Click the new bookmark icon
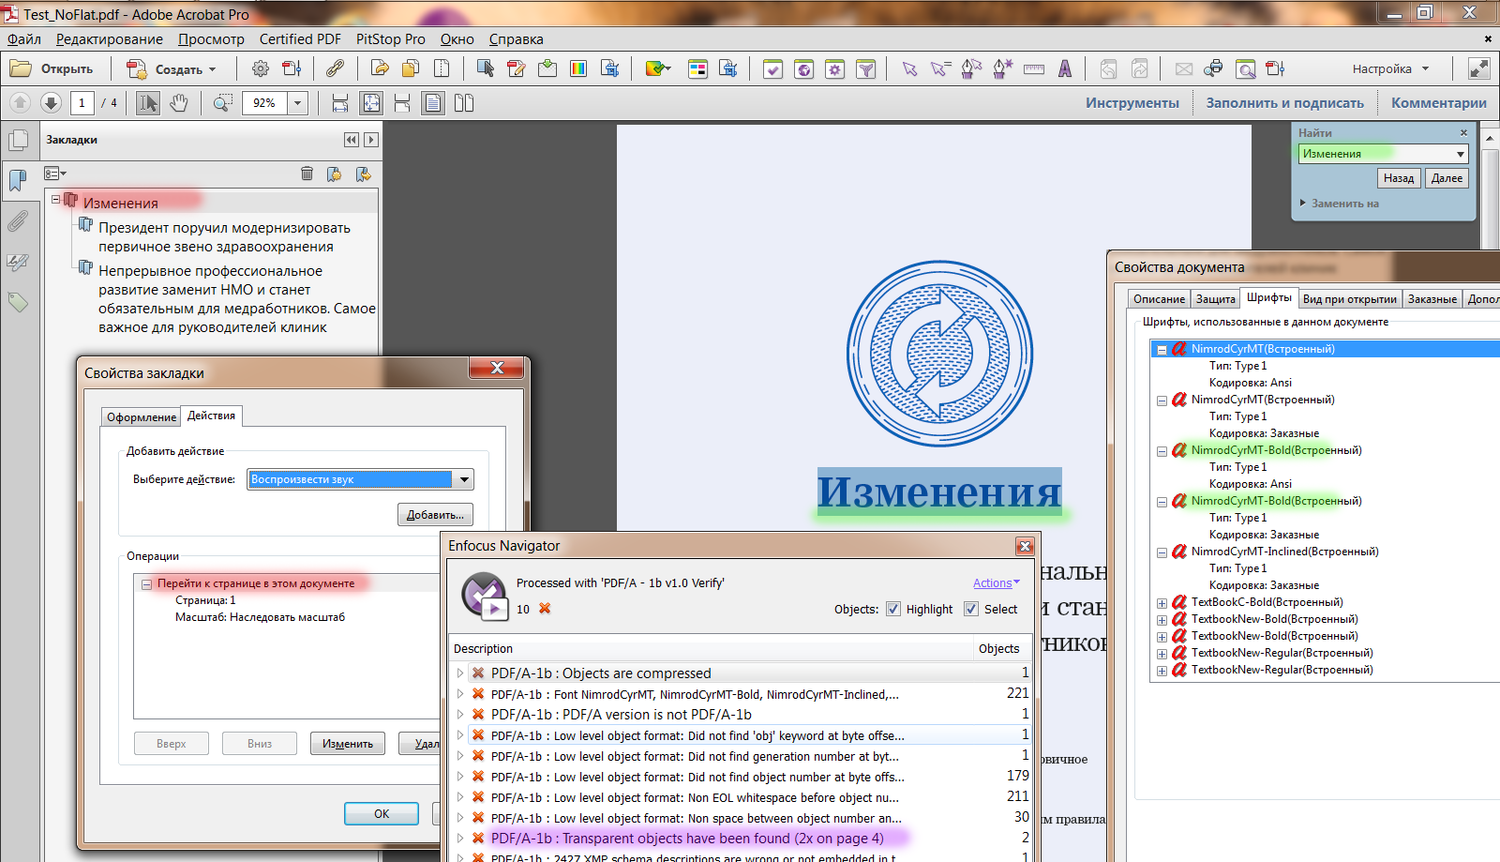The width and height of the screenshot is (1500, 862). 334,174
